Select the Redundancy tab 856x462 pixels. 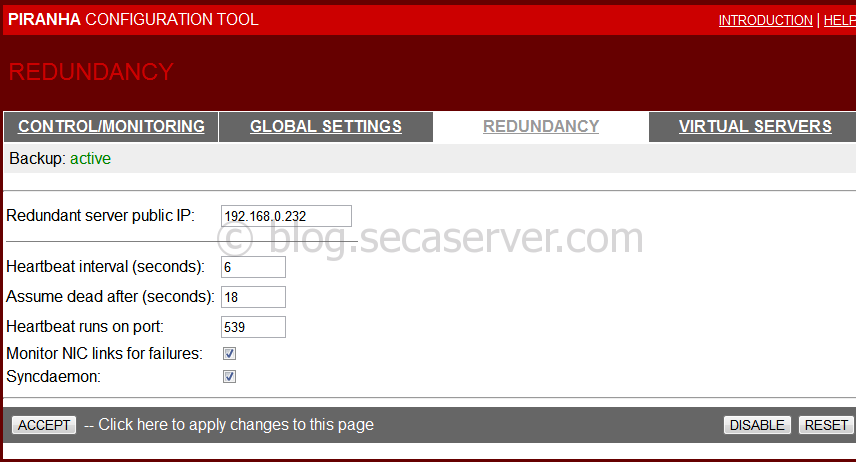541,126
